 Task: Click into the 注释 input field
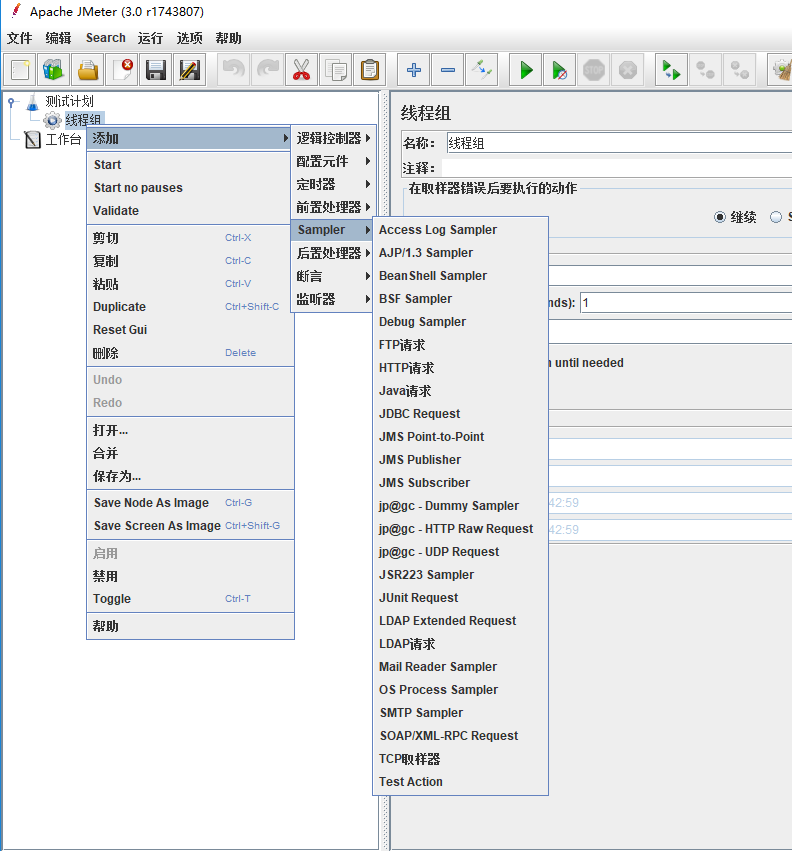point(617,168)
